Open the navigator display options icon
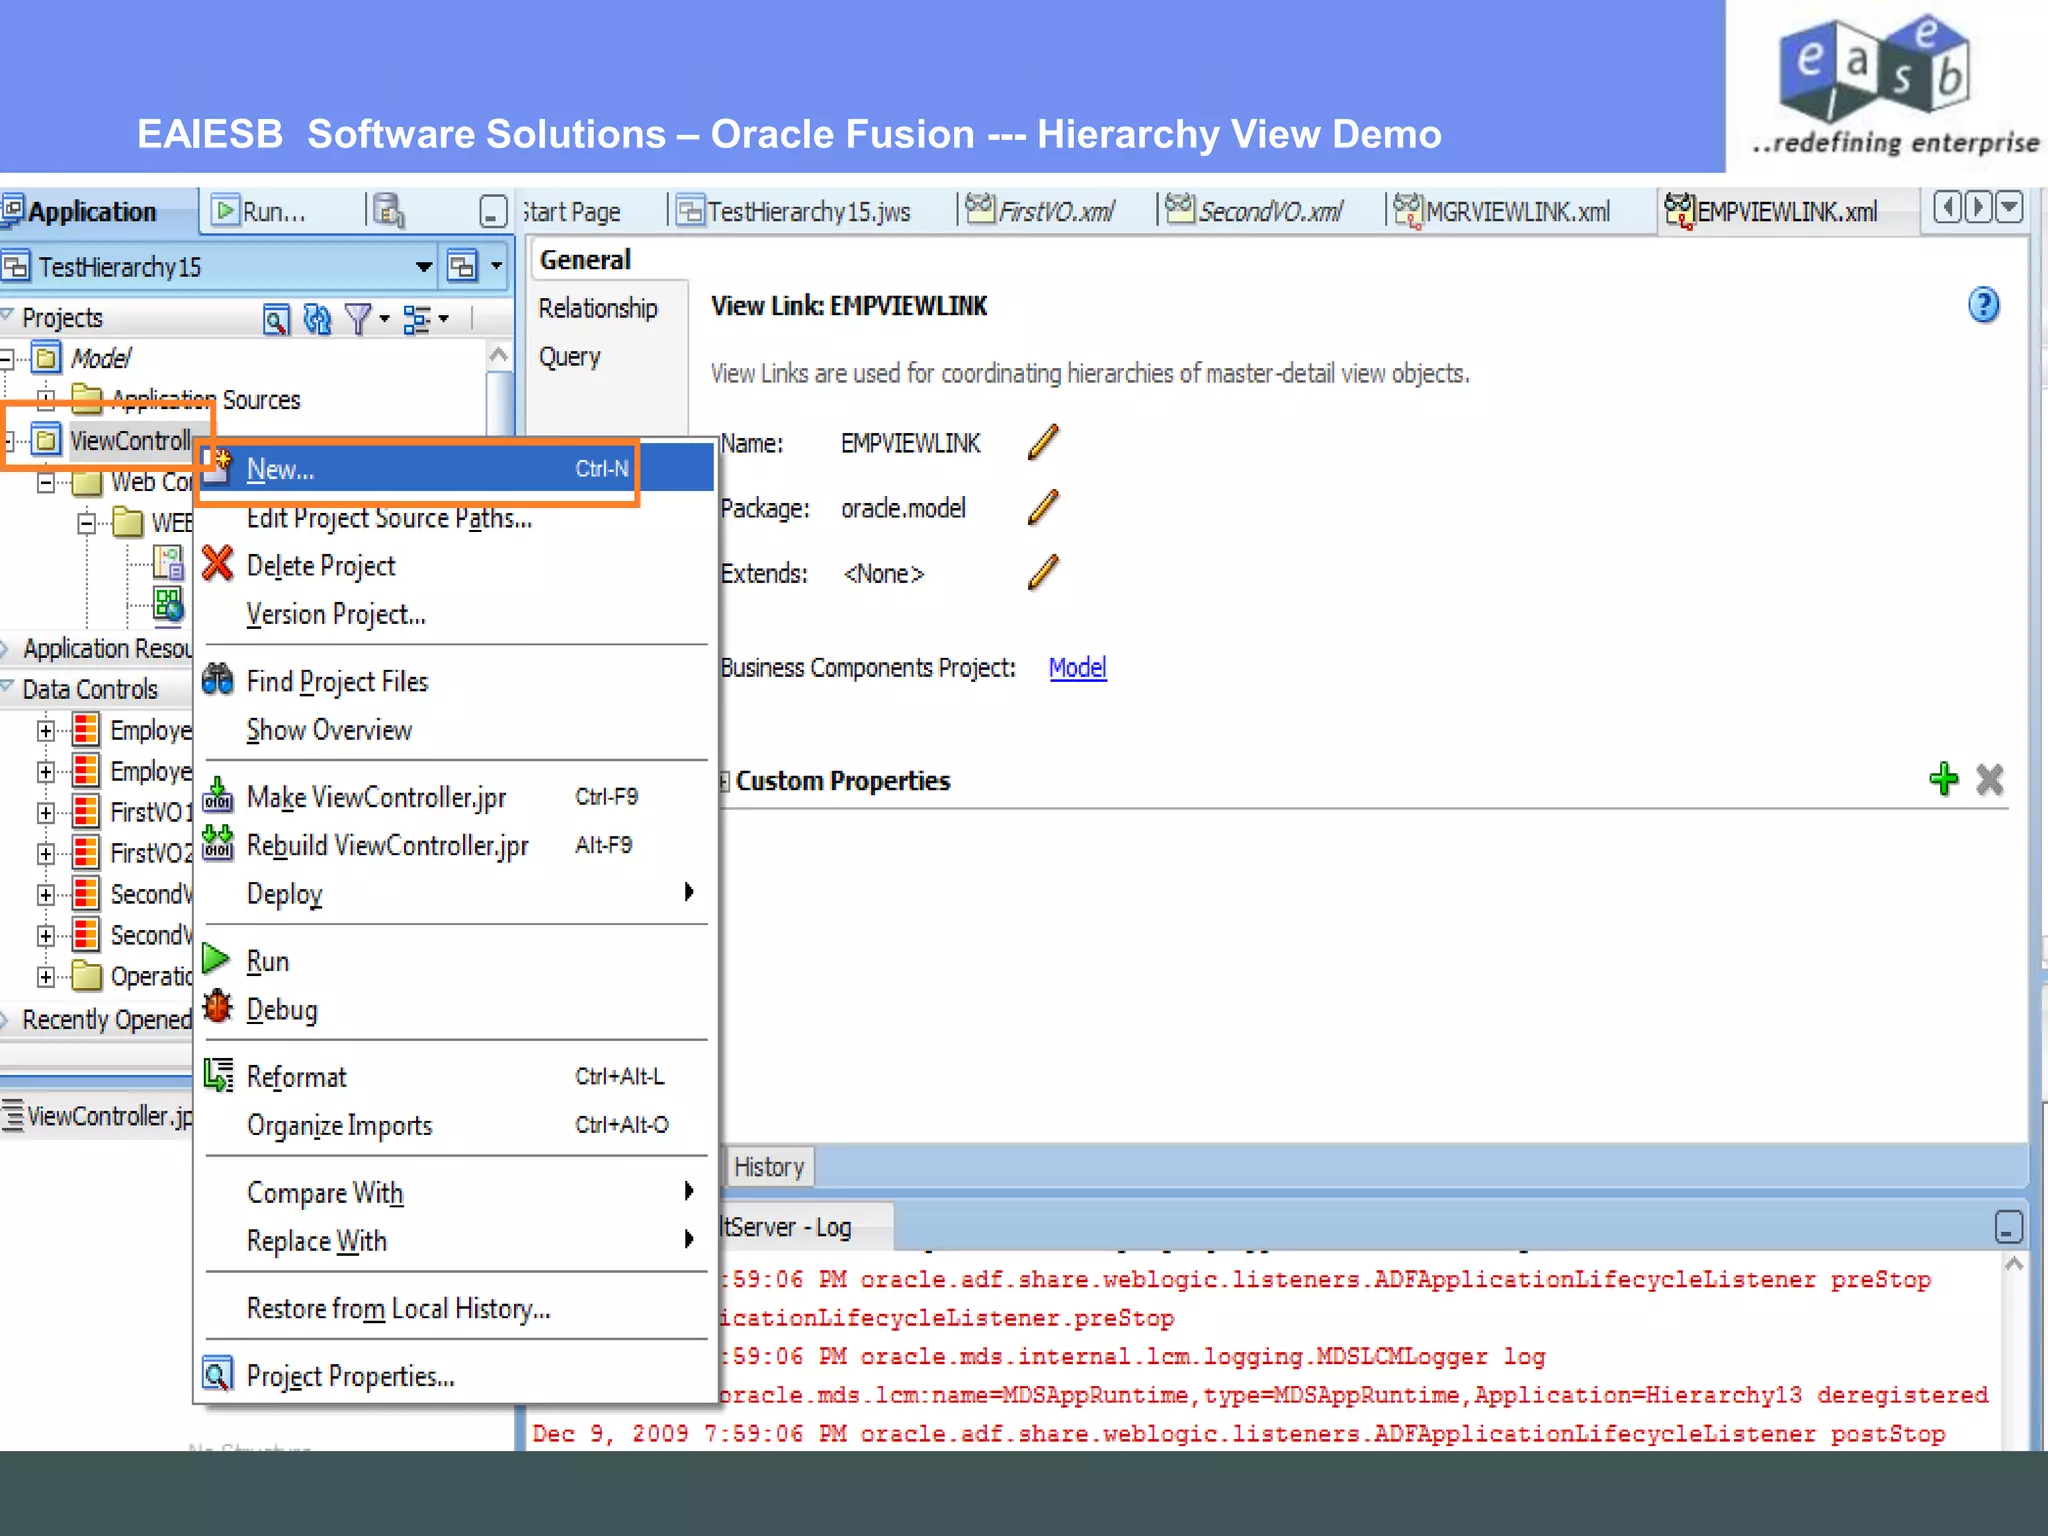The width and height of the screenshot is (2048, 1536). 417,319
